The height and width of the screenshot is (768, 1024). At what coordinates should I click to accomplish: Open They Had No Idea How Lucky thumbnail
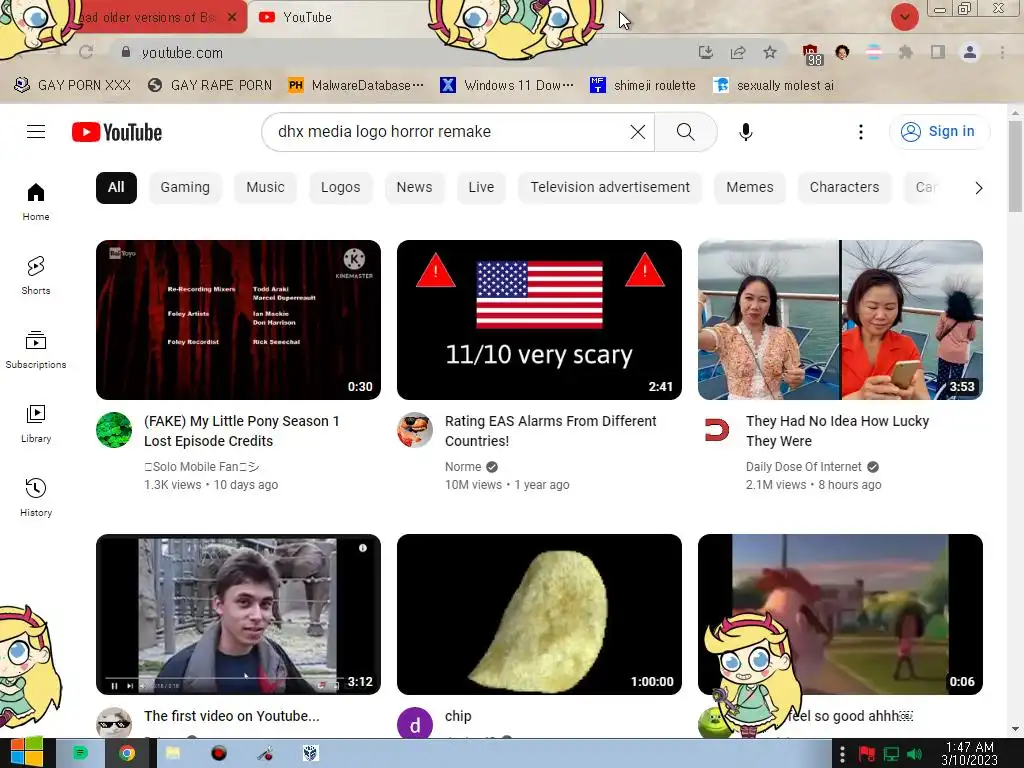840,320
